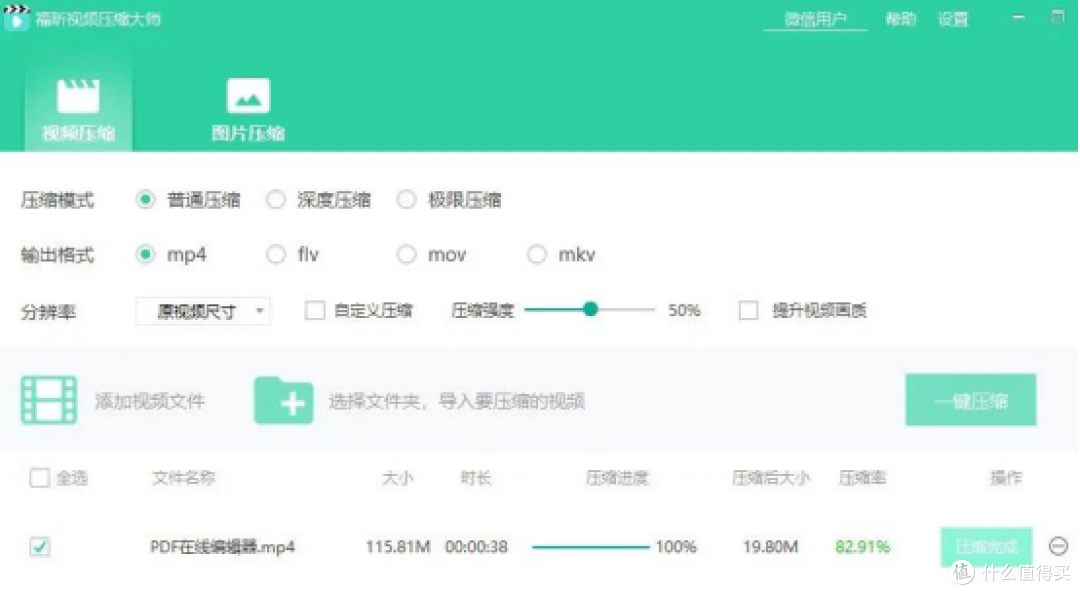Open the 帮助 menu

(x=901, y=19)
